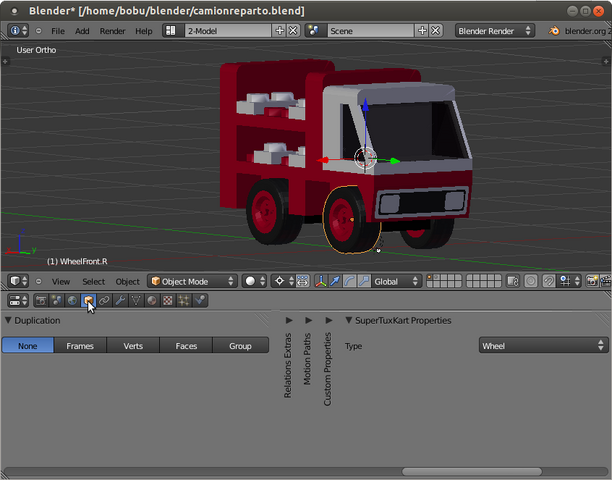Select Frames duplication mode
Screen dimensions: 612x480
point(80,345)
